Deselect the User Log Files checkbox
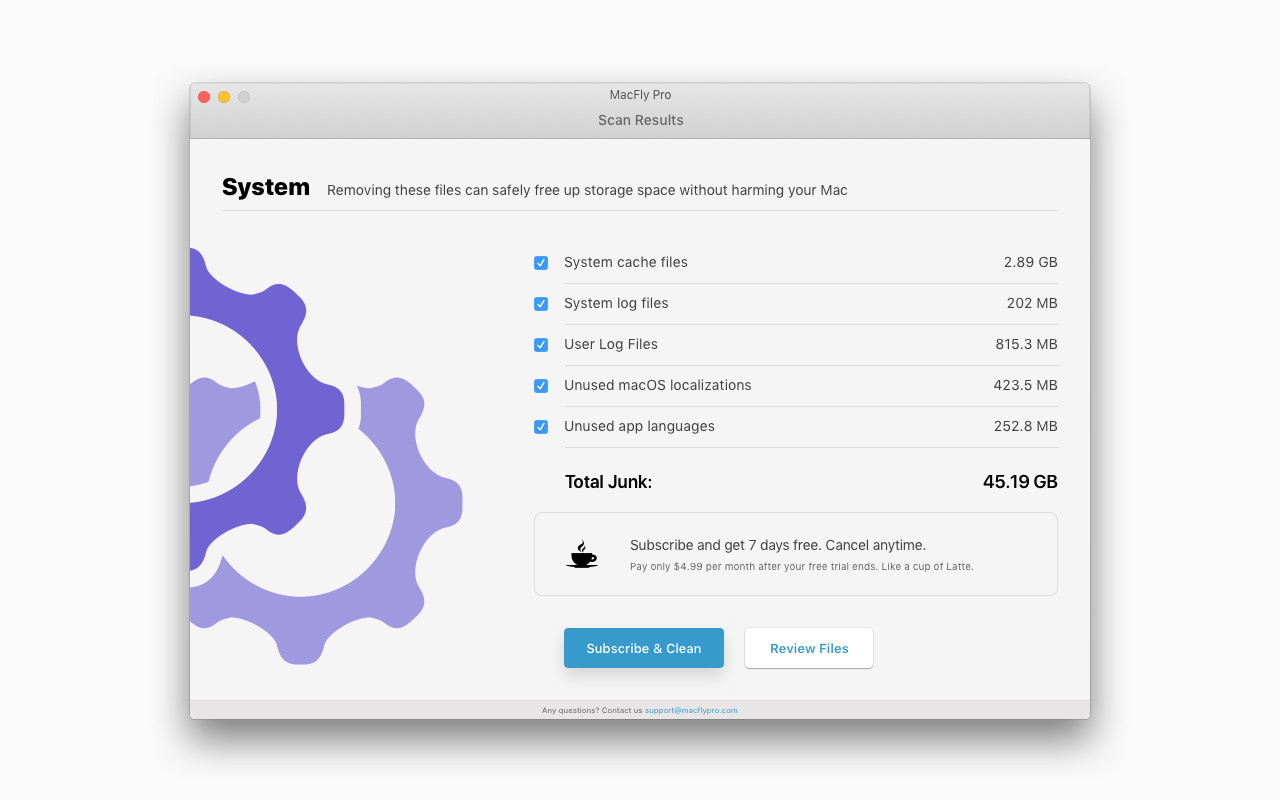 click(x=541, y=345)
